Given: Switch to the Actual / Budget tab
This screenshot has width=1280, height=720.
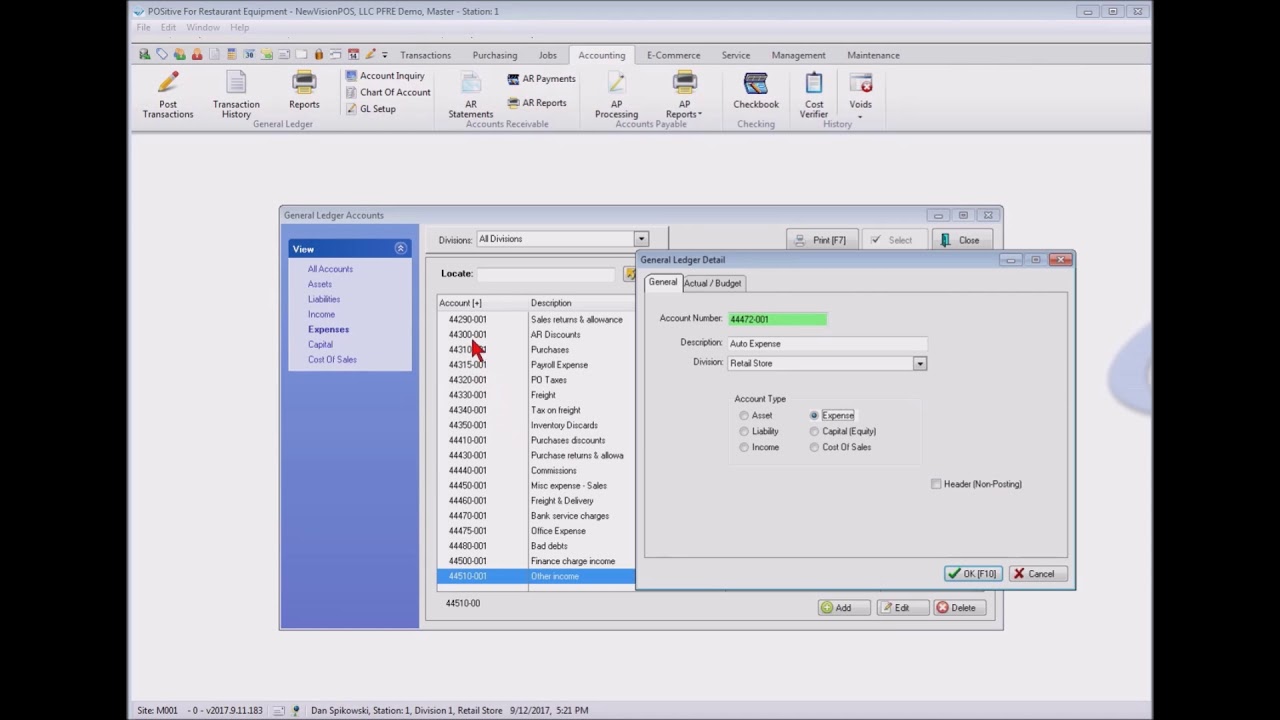Looking at the screenshot, I should pyautogui.click(x=713, y=284).
